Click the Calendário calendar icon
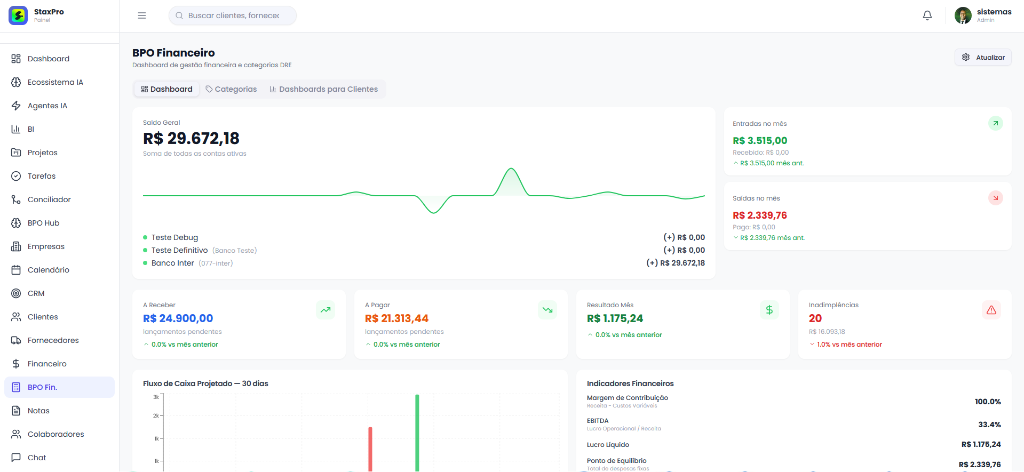This screenshot has width=1024, height=472. click(x=16, y=270)
